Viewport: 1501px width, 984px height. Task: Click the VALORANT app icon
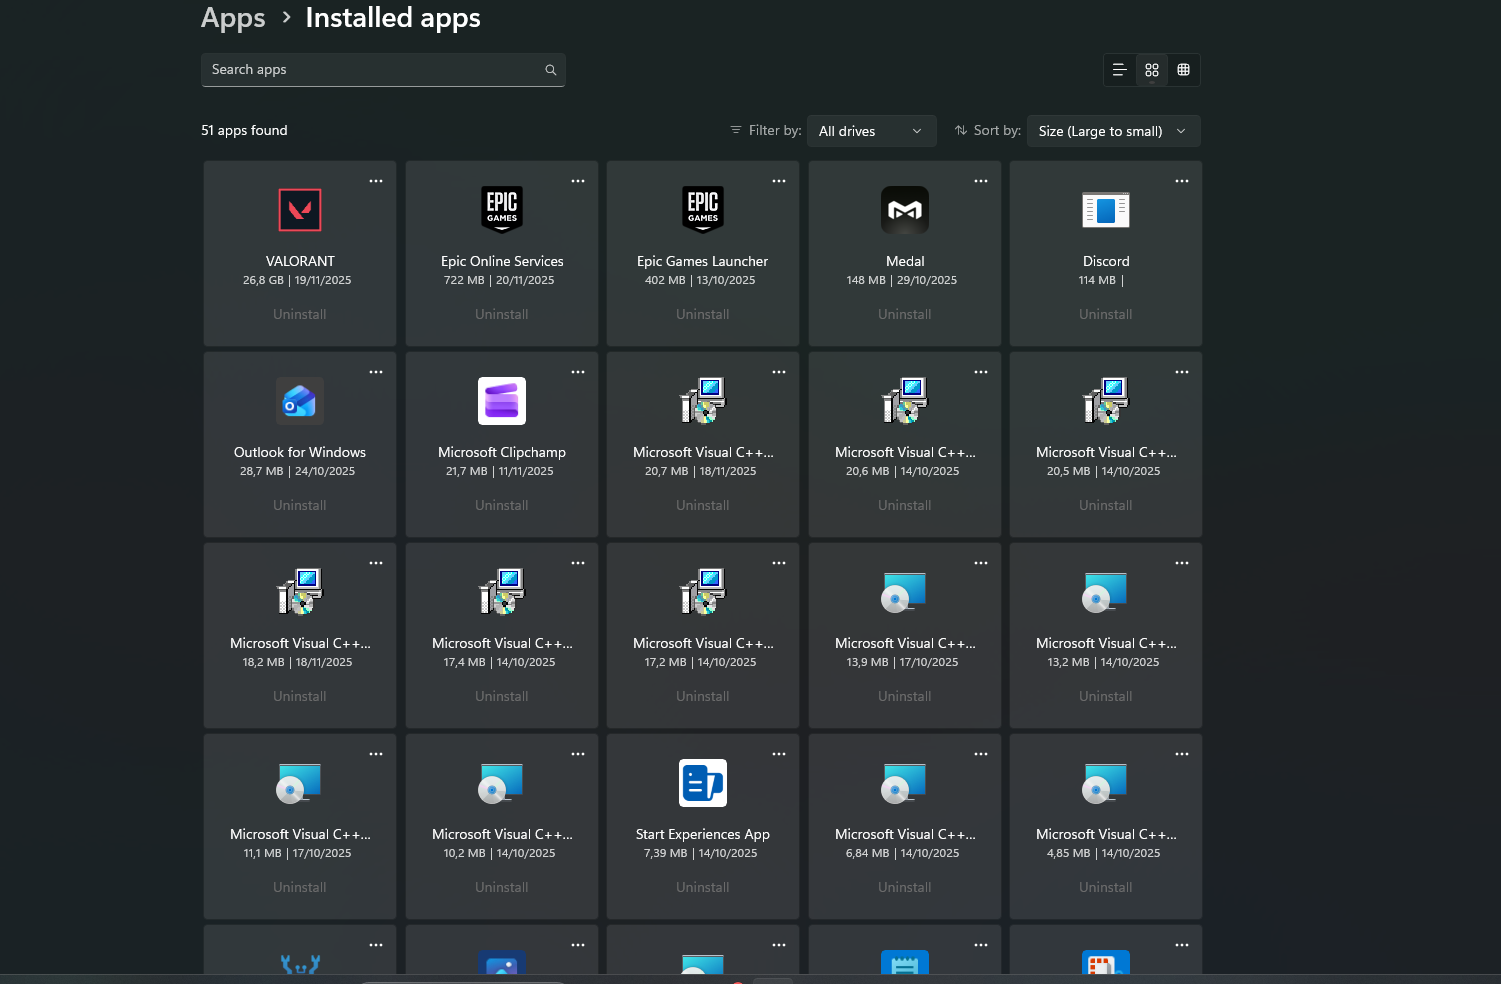click(300, 210)
